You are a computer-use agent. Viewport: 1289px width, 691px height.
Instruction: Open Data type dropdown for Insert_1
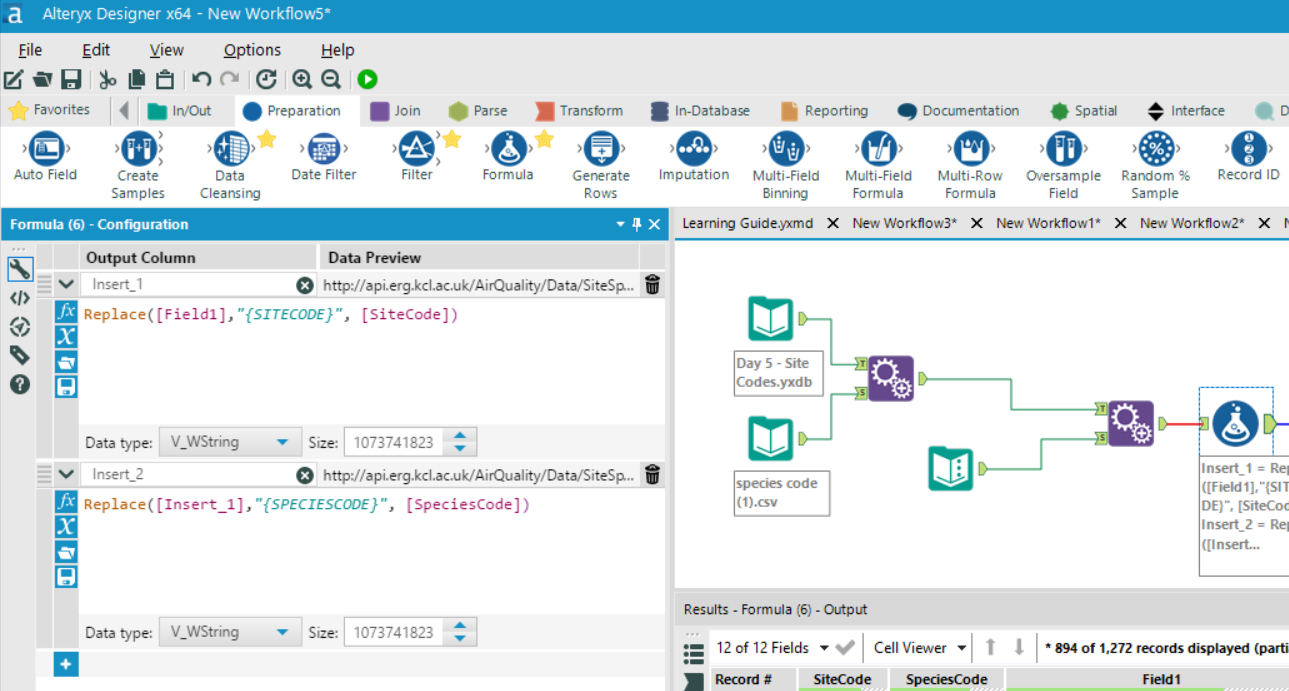[x=229, y=442]
